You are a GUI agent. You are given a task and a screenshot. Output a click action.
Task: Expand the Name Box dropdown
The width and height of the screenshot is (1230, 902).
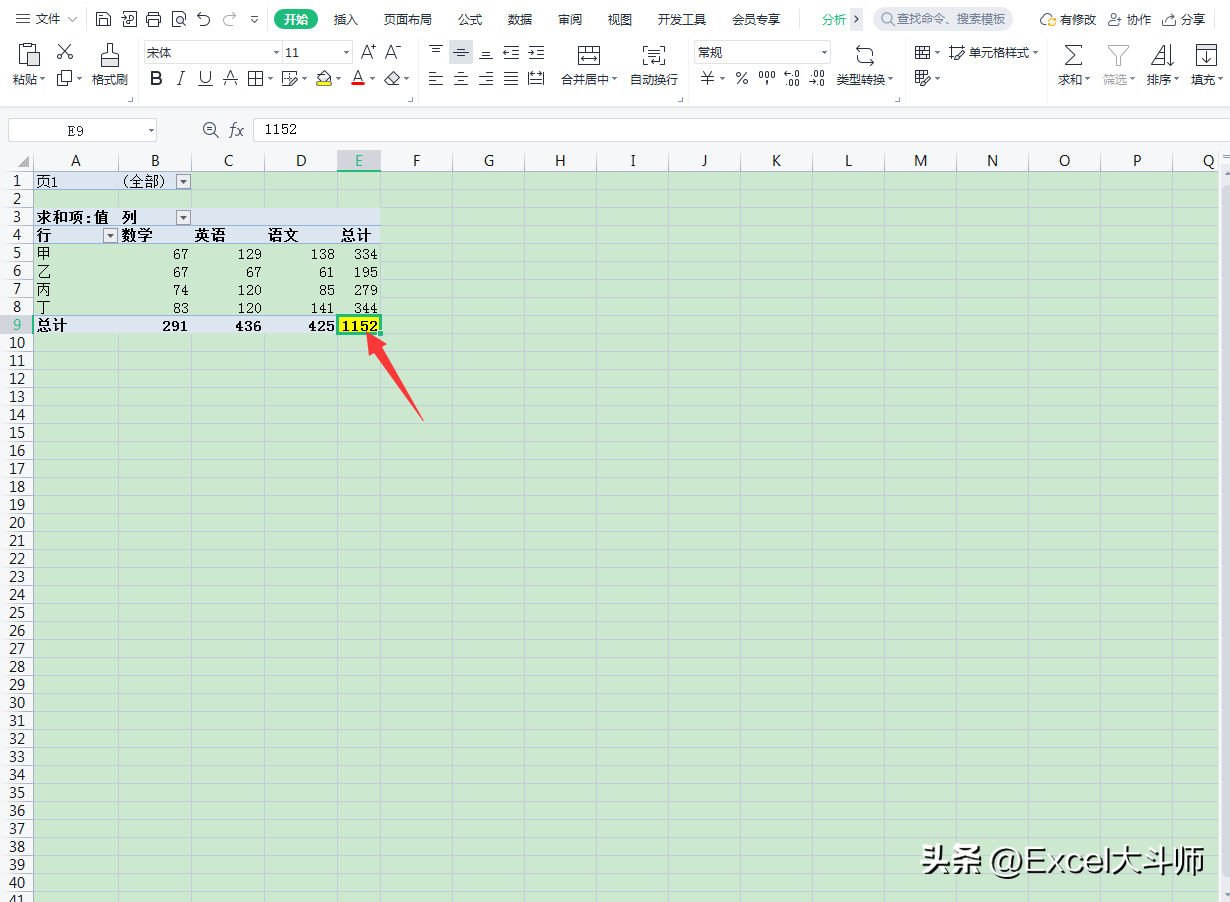151,130
